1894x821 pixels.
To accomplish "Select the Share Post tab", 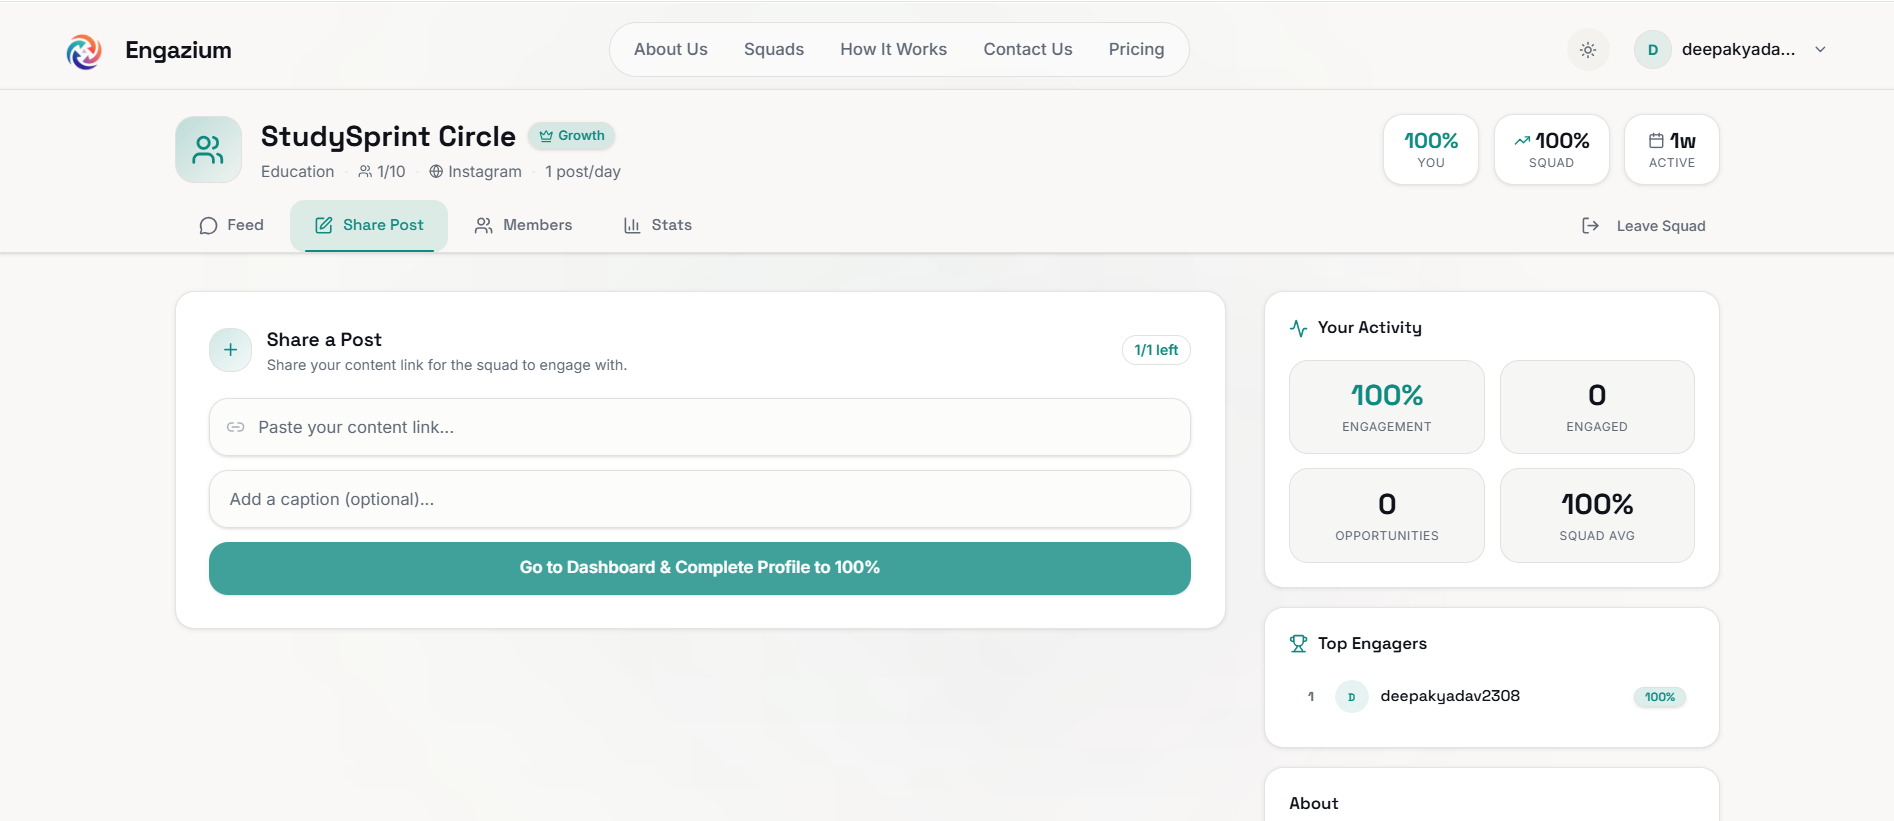I will coord(369,226).
